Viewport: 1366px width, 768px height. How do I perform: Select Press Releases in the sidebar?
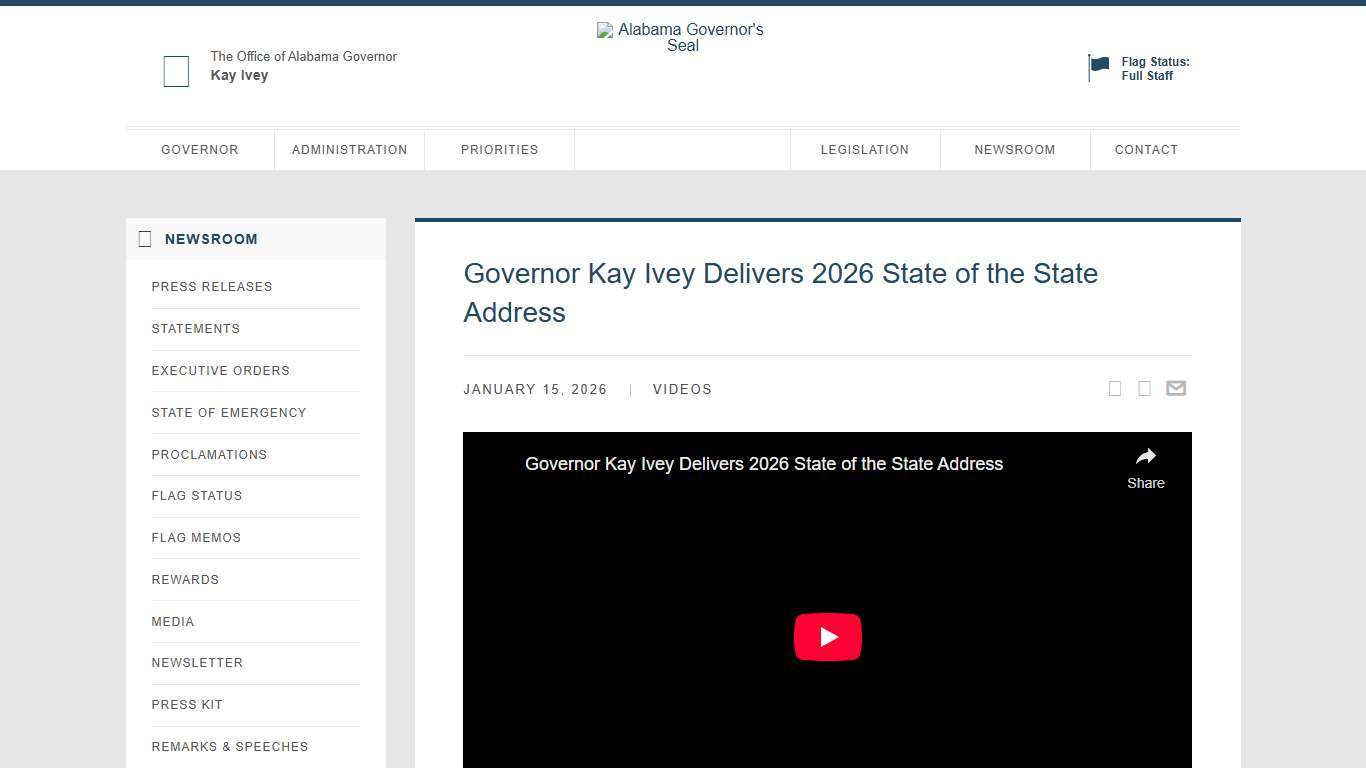pos(212,287)
